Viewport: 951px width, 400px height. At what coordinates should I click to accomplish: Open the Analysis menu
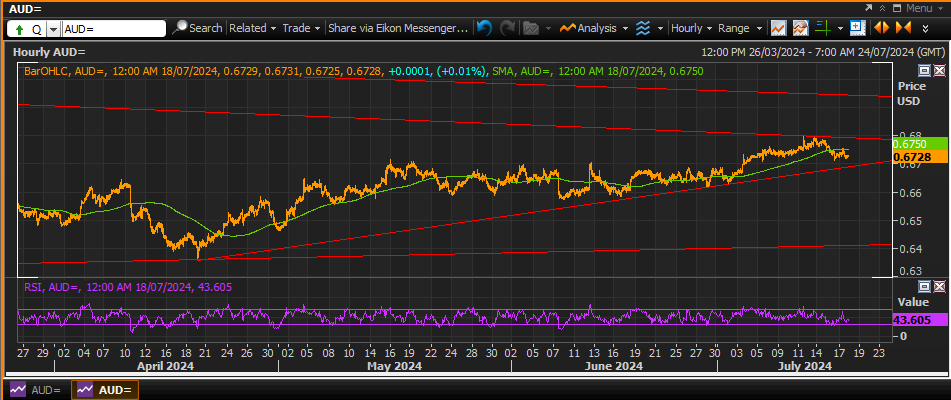pyautogui.click(x=594, y=28)
